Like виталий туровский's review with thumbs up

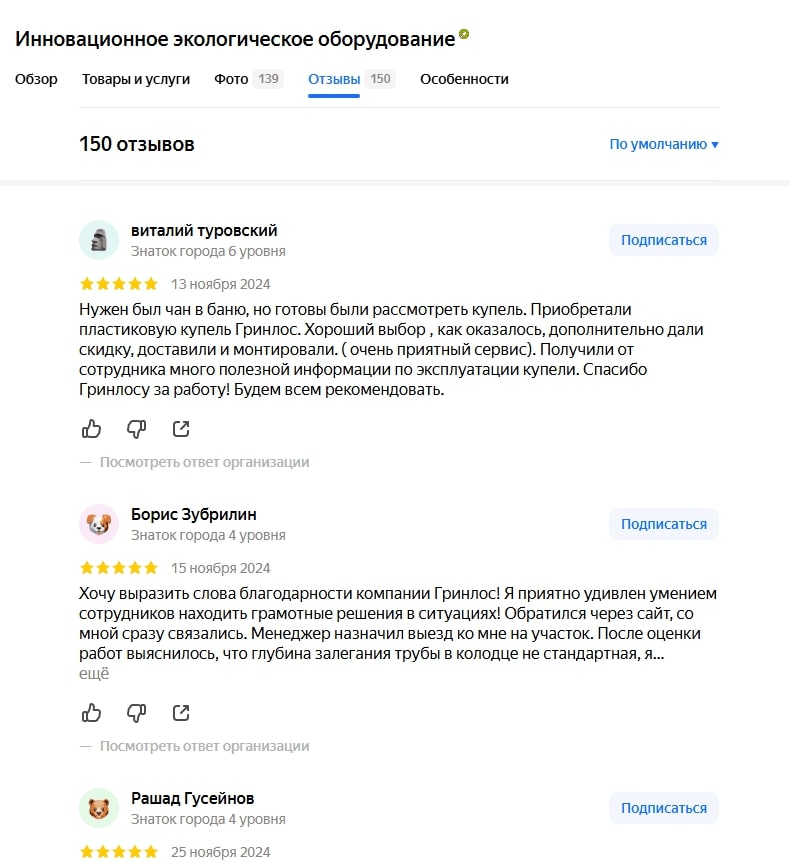point(92,429)
